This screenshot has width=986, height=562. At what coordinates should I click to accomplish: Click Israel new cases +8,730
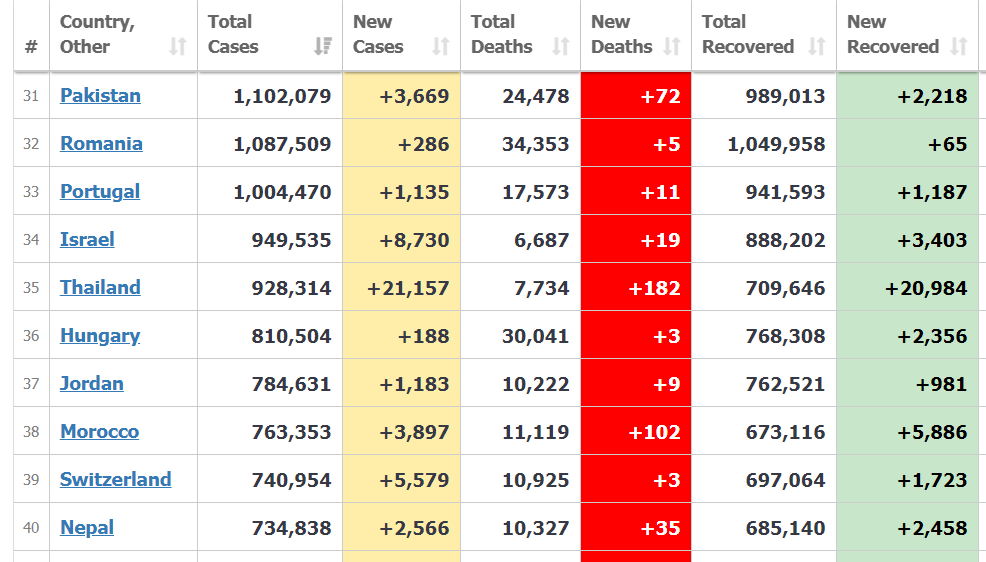(x=414, y=240)
